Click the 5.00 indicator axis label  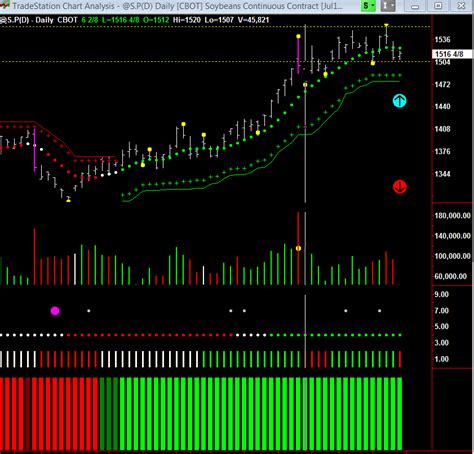click(441, 327)
